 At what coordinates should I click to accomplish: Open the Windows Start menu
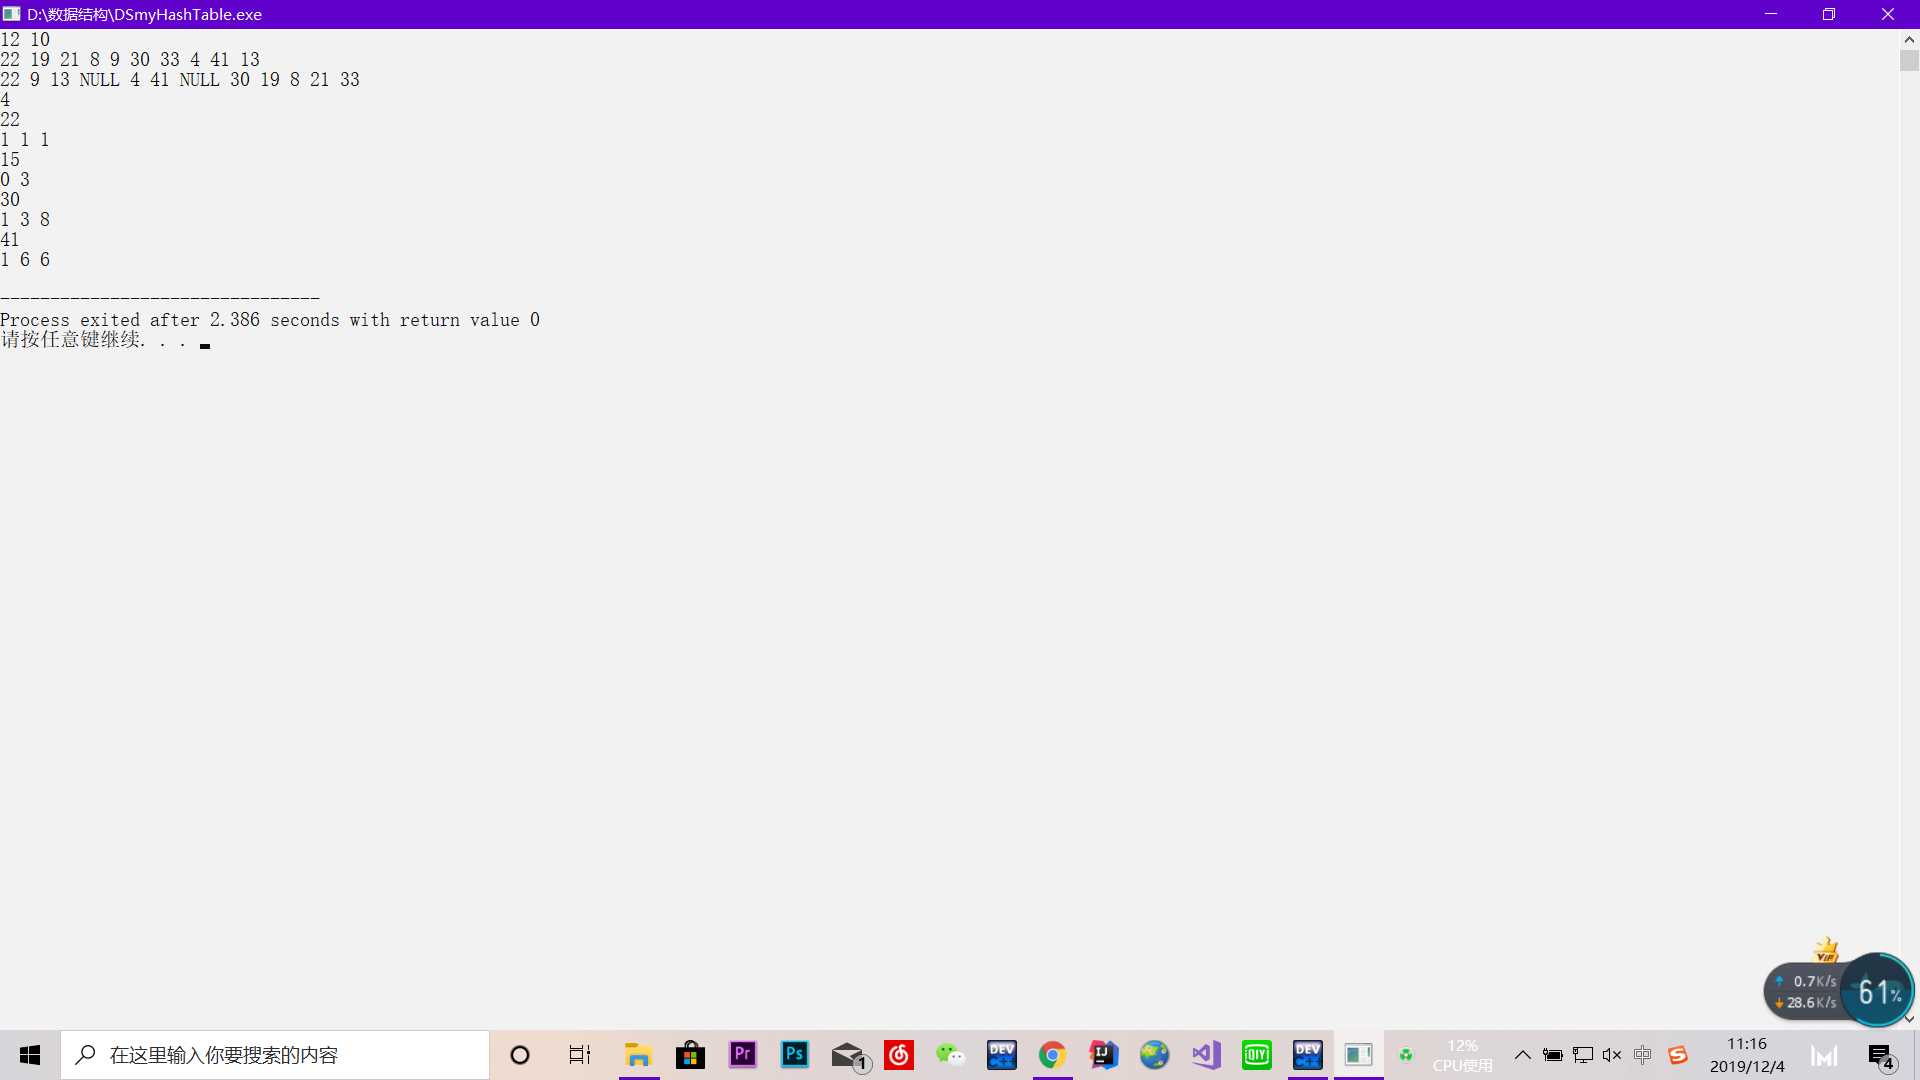tap(30, 1055)
